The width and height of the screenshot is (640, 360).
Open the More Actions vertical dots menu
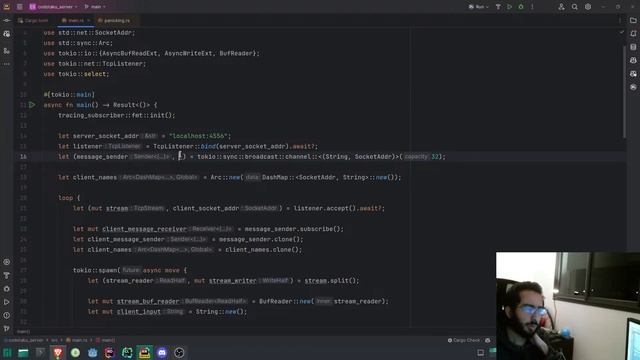point(532,7)
